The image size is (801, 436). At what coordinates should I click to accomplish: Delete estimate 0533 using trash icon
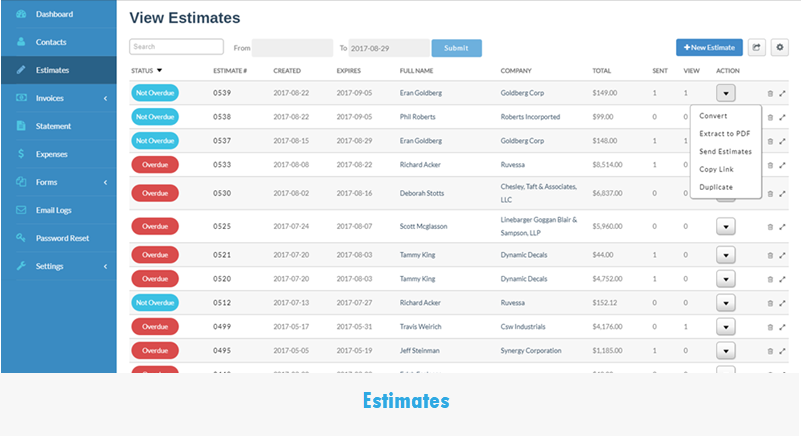coord(770,166)
